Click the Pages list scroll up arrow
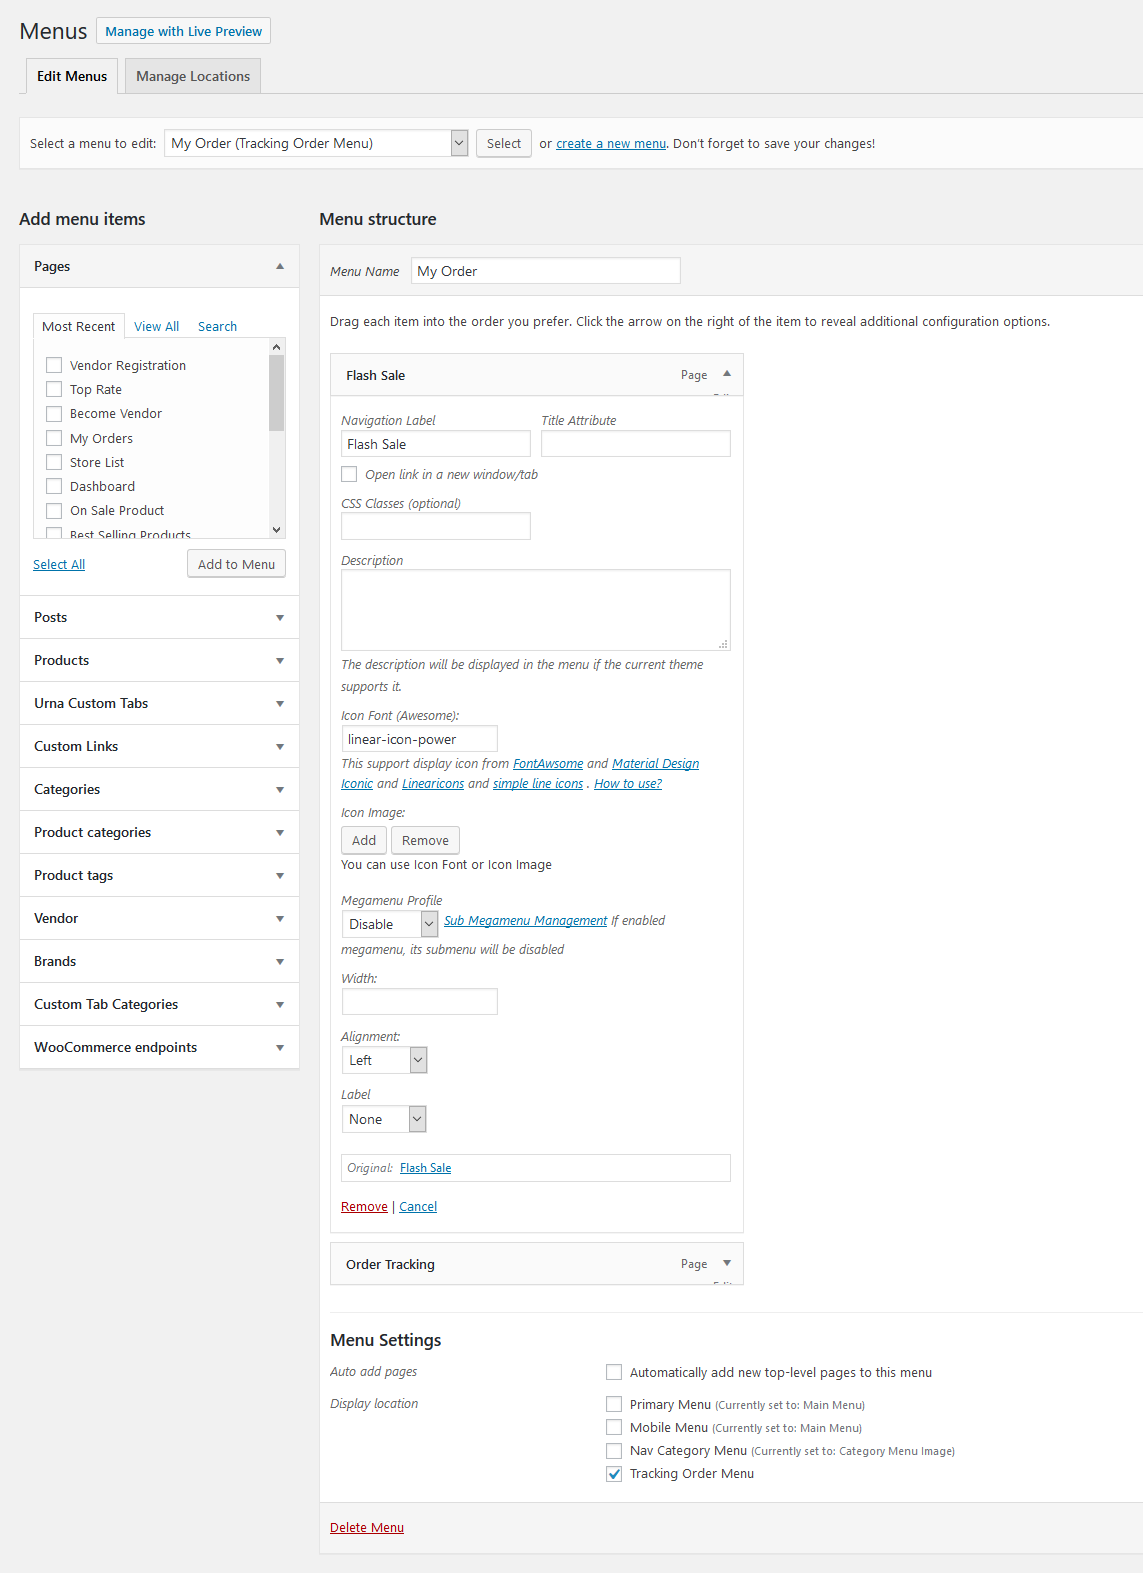 (277, 347)
